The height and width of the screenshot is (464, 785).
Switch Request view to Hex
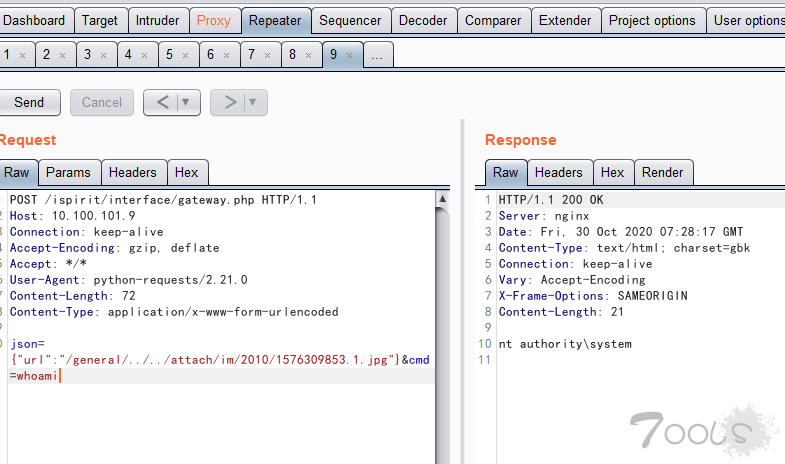pyautogui.click(x=187, y=173)
